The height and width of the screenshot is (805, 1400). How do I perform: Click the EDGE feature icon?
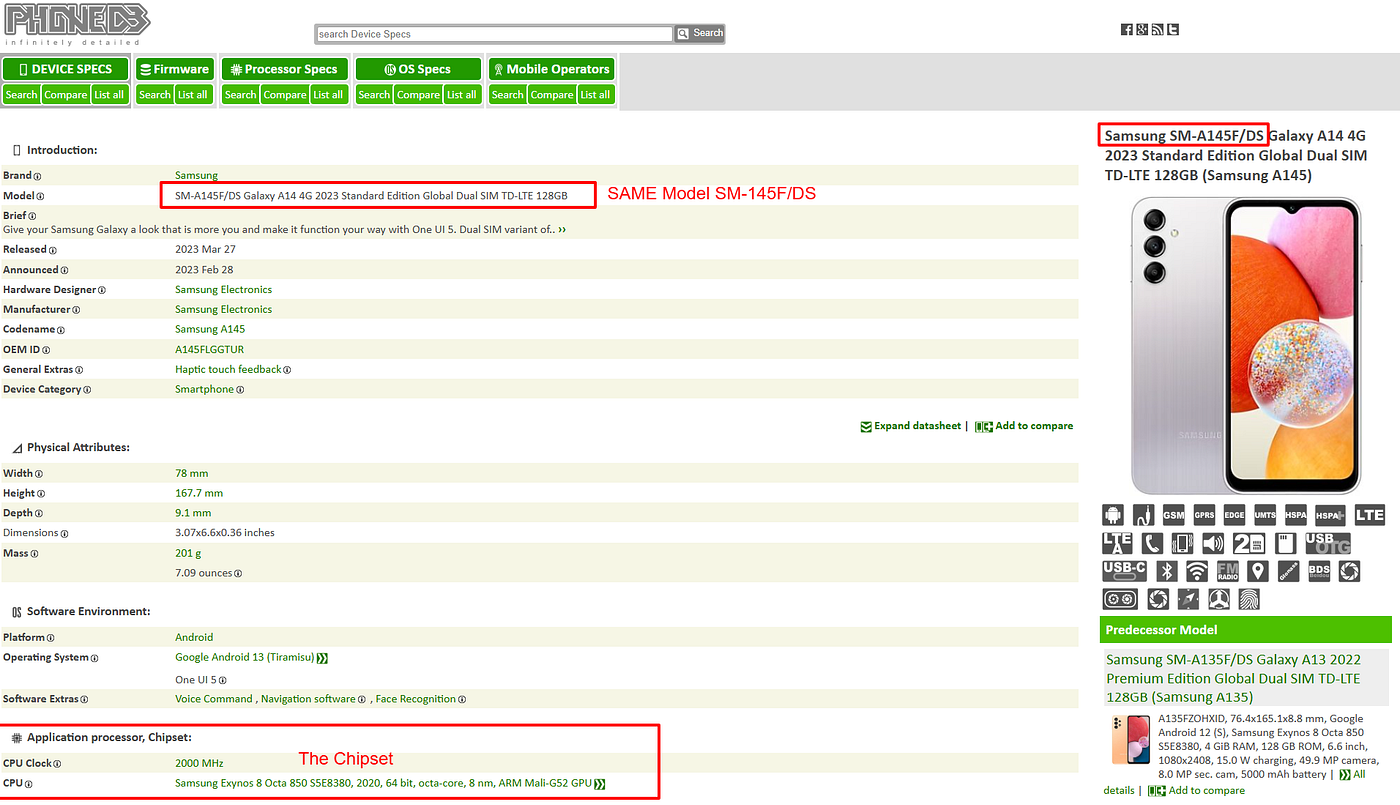1235,515
